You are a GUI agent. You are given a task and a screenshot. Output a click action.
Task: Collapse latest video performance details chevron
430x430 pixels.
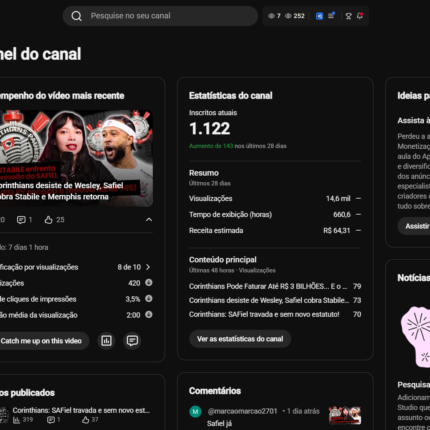pyautogui.click(x=149, y=220)
